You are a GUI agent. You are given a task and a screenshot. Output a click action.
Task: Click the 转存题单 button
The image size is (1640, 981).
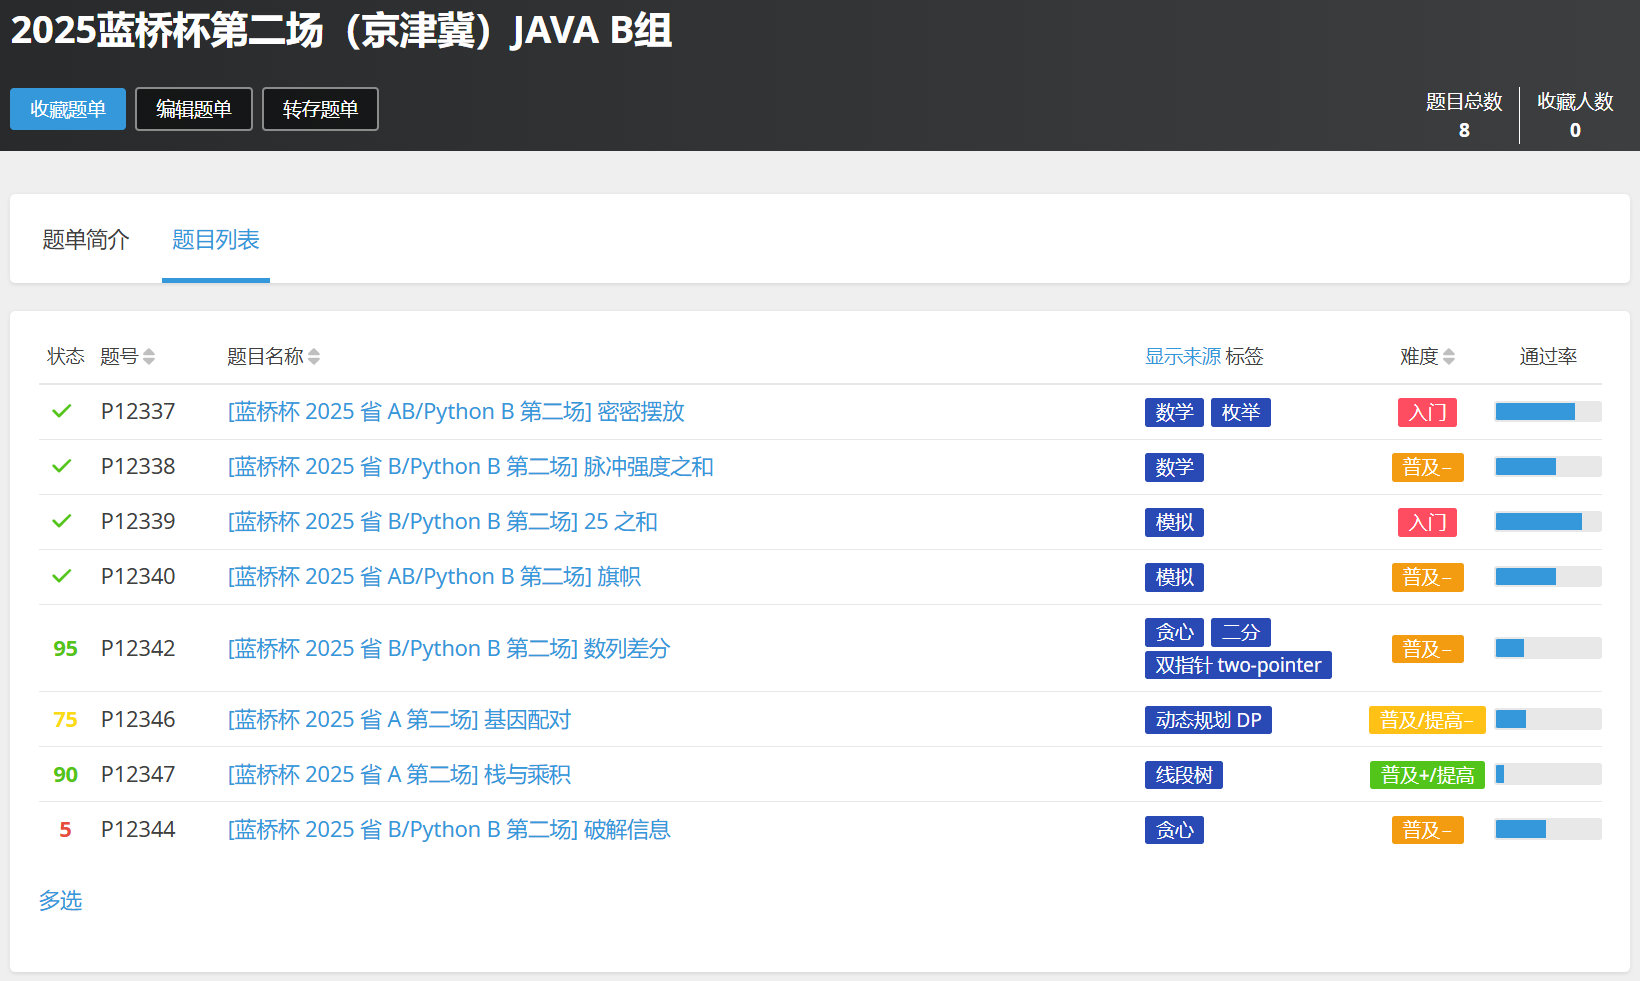[320, 109]
